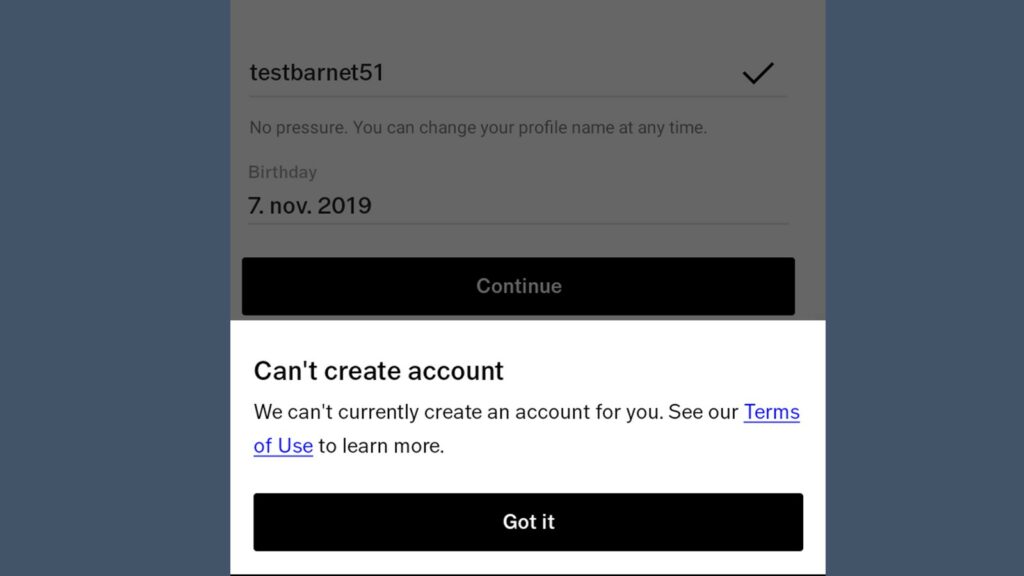The width and height of the screenshot is (1024, 576).
Task: Click the 'to learn more.' text
Action: click(x=381, y=445)
